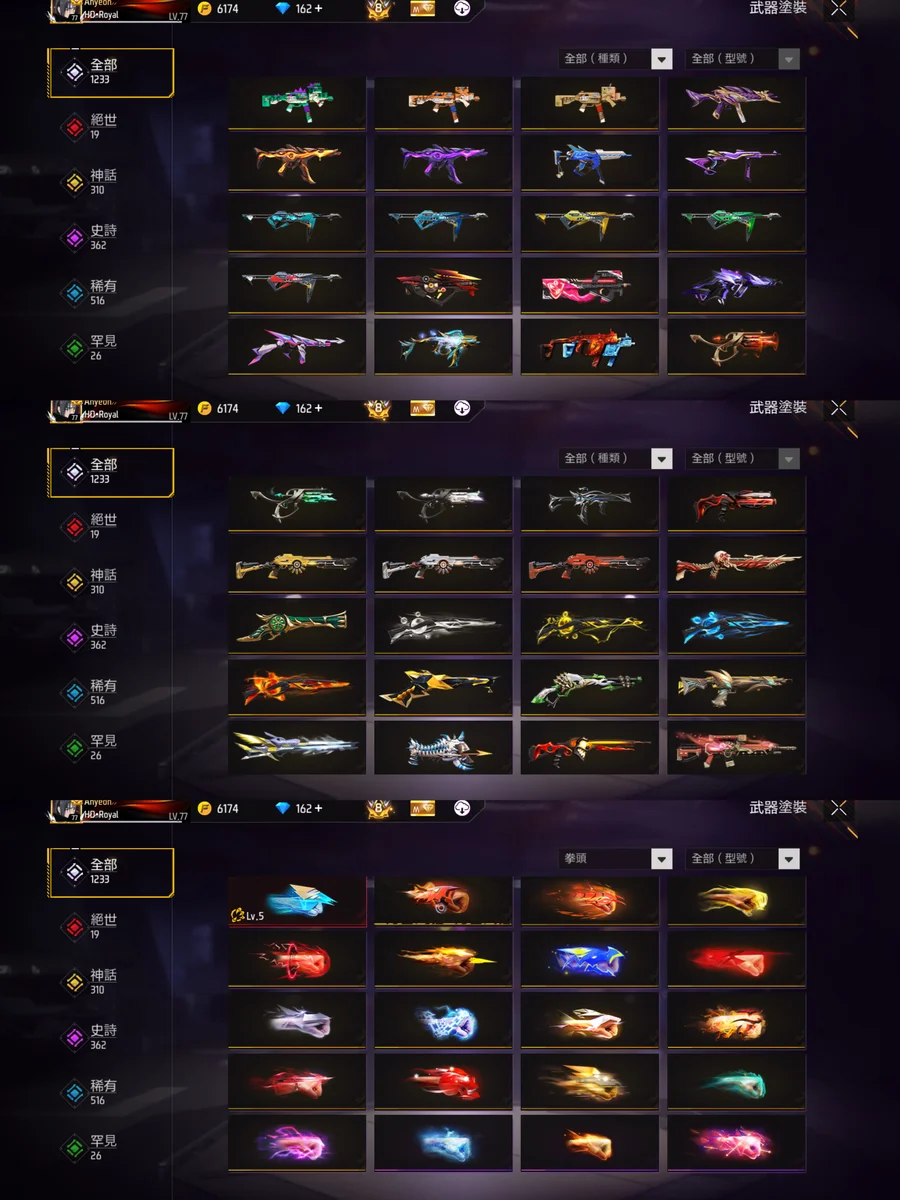Open the 拳頭 category dropdown
The image size is (900, 1200).
616,859
